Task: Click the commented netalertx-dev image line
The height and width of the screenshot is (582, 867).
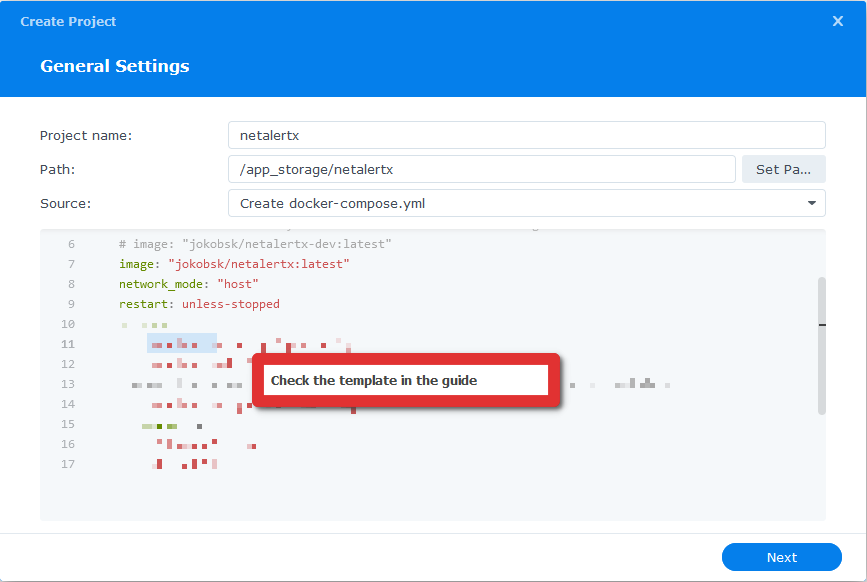Action: 254,244
